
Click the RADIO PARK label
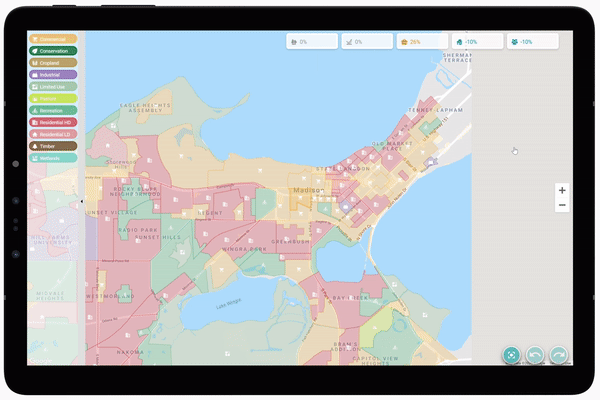click(138, 230)
